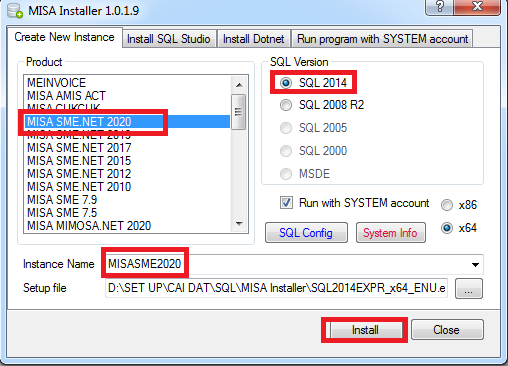
Task: Select the x64 architecture option
Action: coord(447,228)
